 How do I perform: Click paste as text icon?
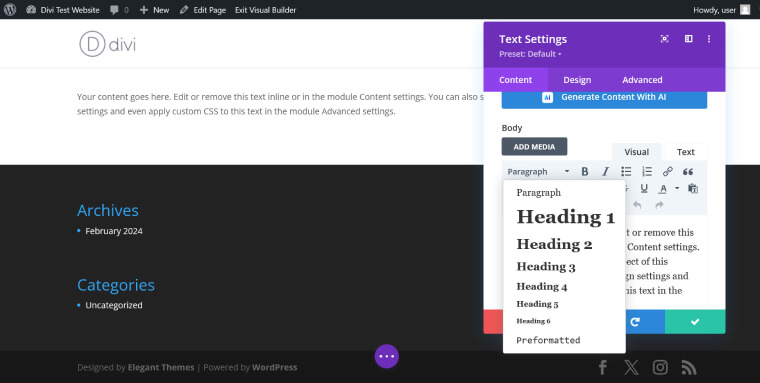[693, 189]
